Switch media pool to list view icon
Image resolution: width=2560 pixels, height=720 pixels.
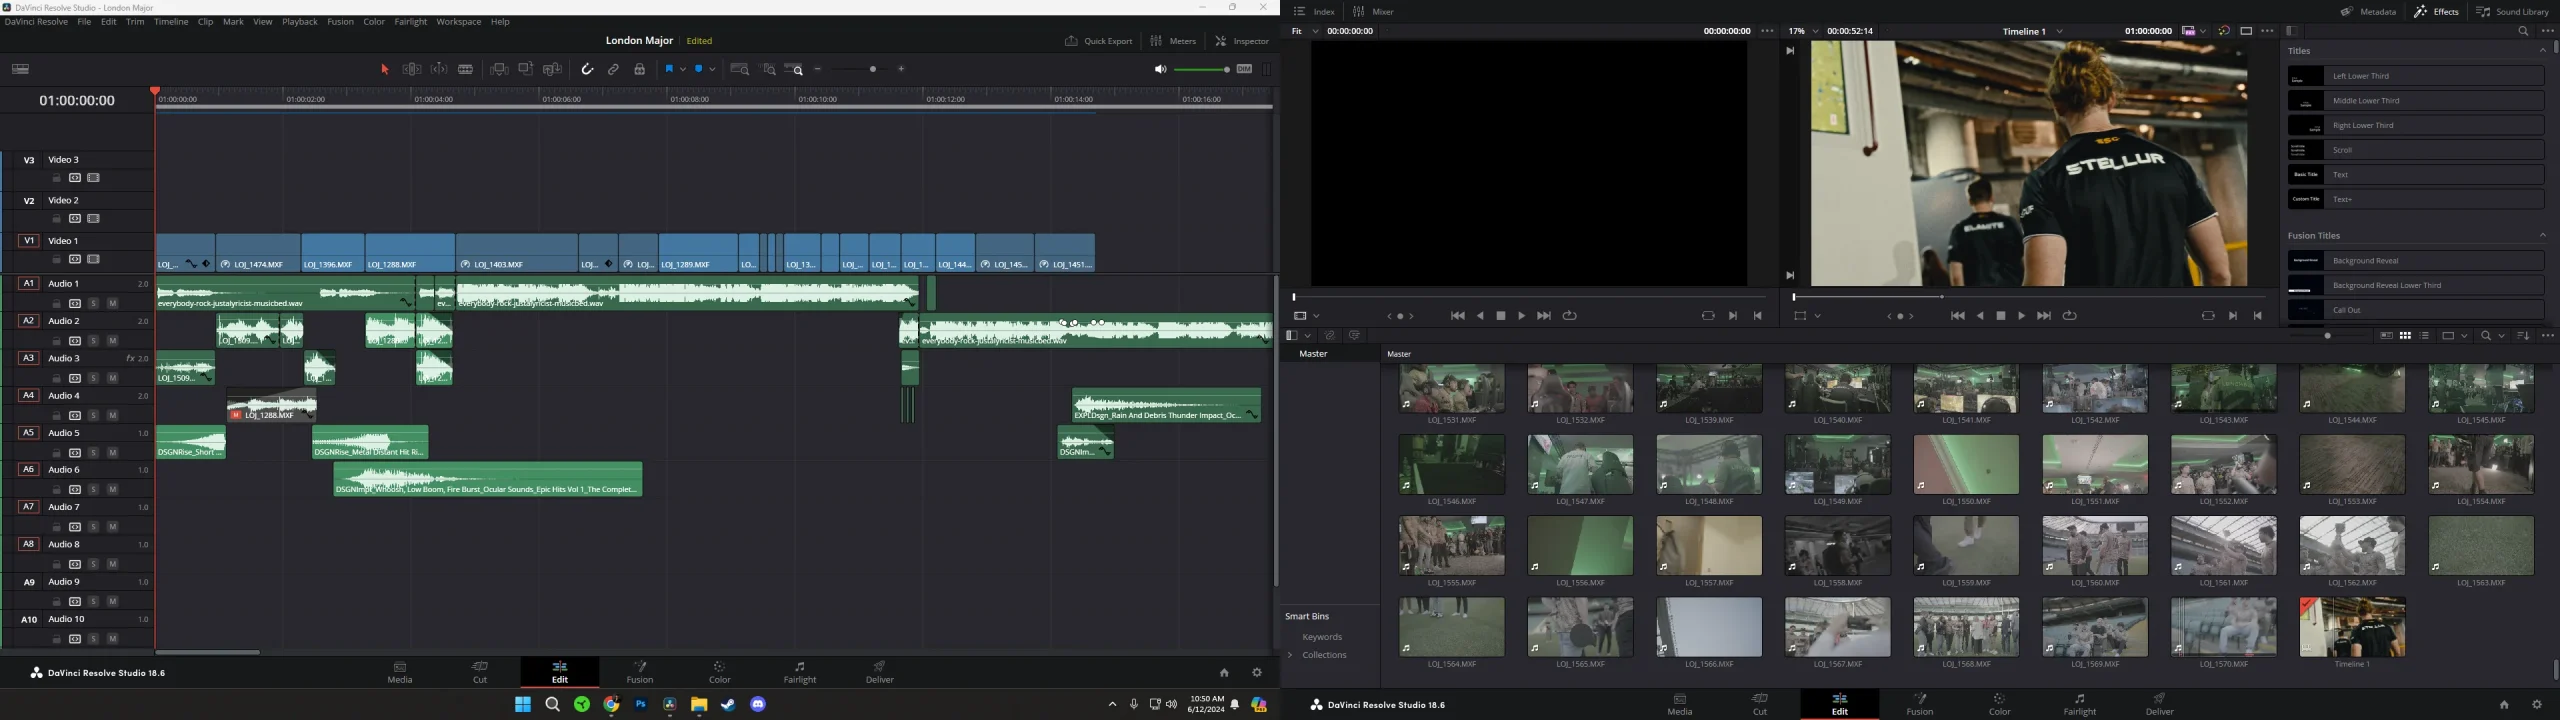2425,336
